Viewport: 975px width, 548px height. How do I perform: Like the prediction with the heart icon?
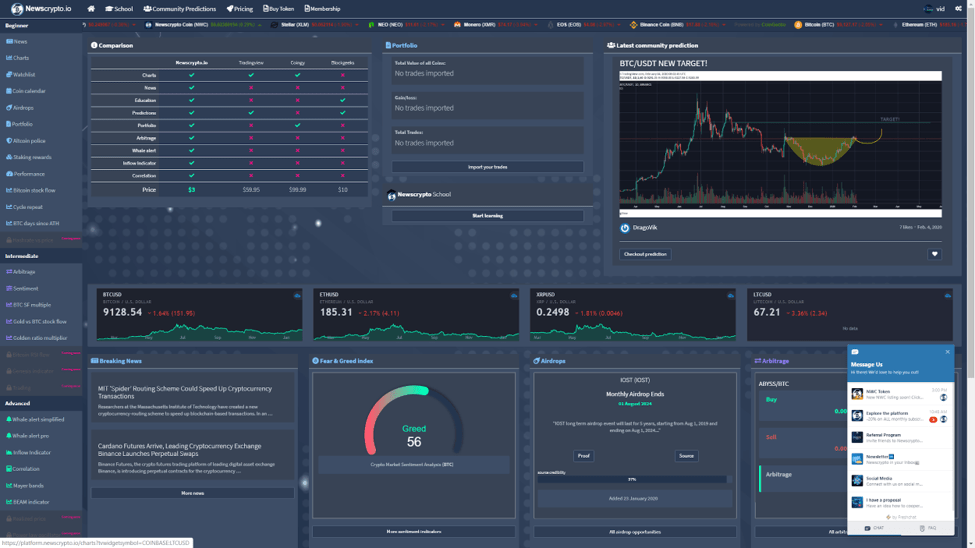coord(934,254)
